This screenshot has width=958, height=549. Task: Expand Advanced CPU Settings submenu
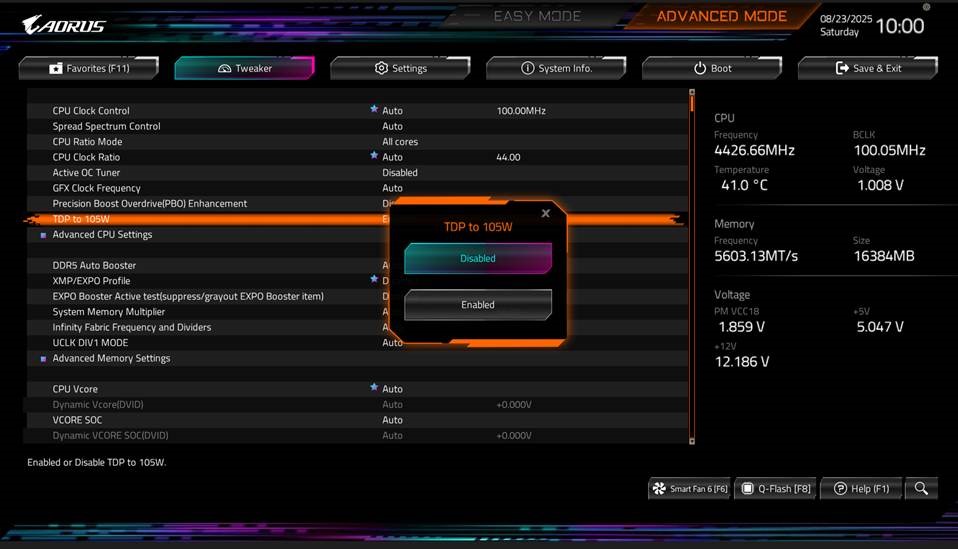[x=102, y=235]
